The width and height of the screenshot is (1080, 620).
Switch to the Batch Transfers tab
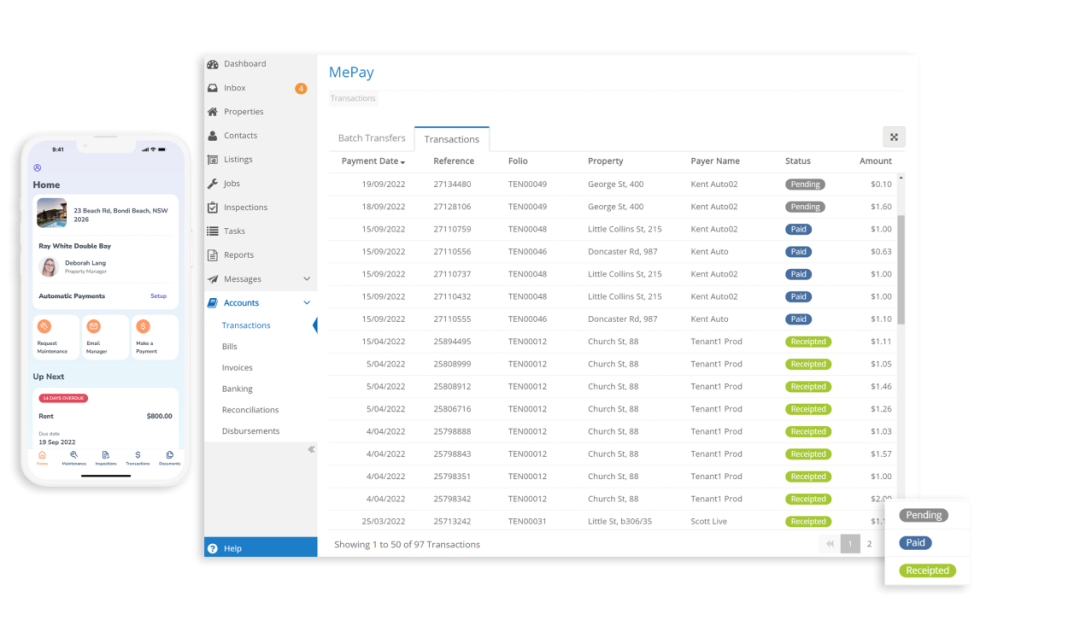371,138
